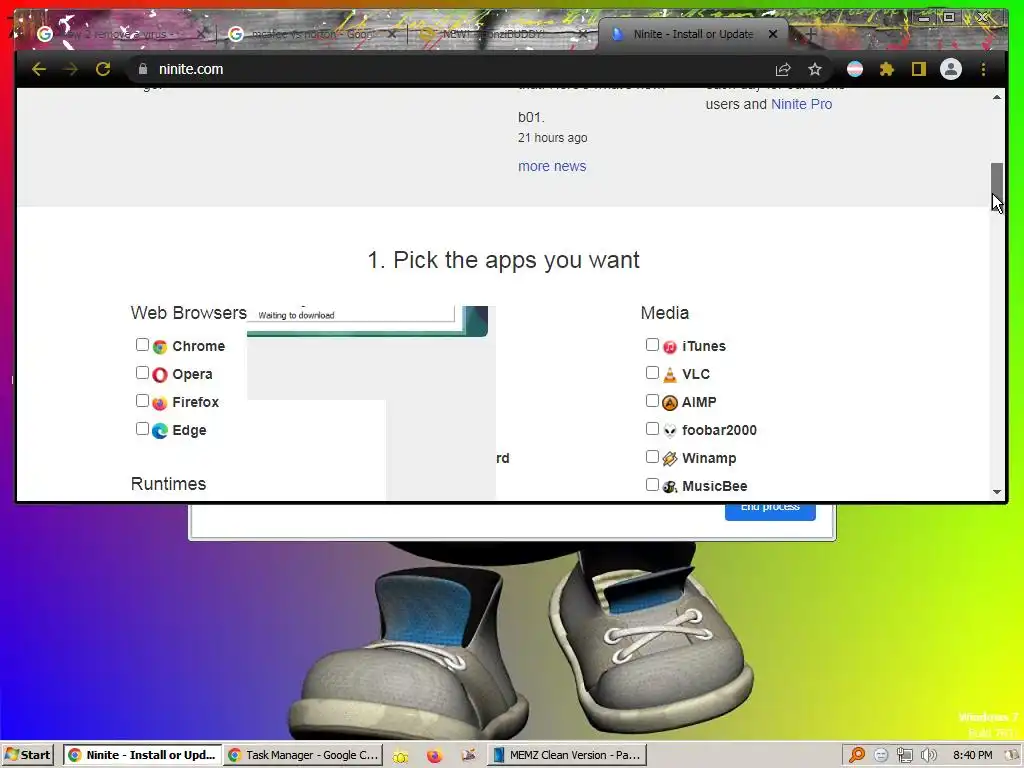Open the 'Ninite Pro' link
1024x768 pixels.
[801, 104]
